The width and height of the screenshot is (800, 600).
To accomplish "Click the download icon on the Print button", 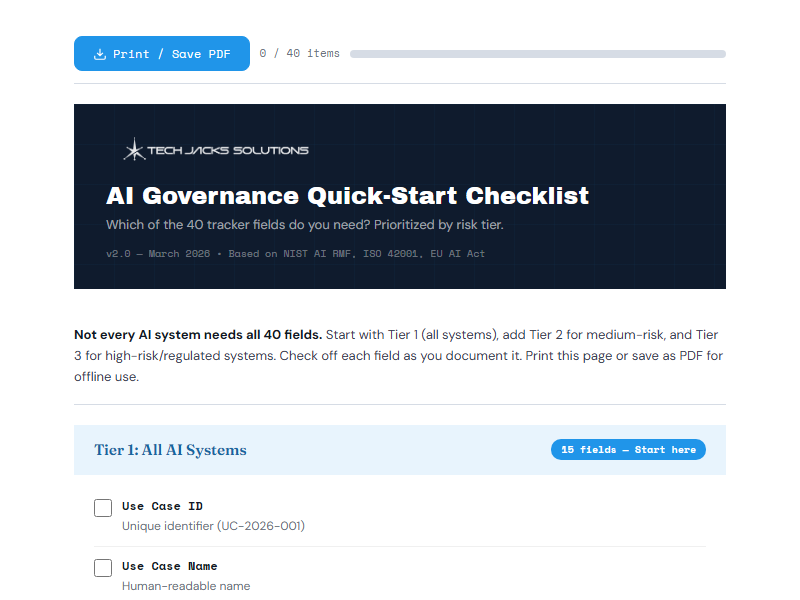I will (100, 54).
